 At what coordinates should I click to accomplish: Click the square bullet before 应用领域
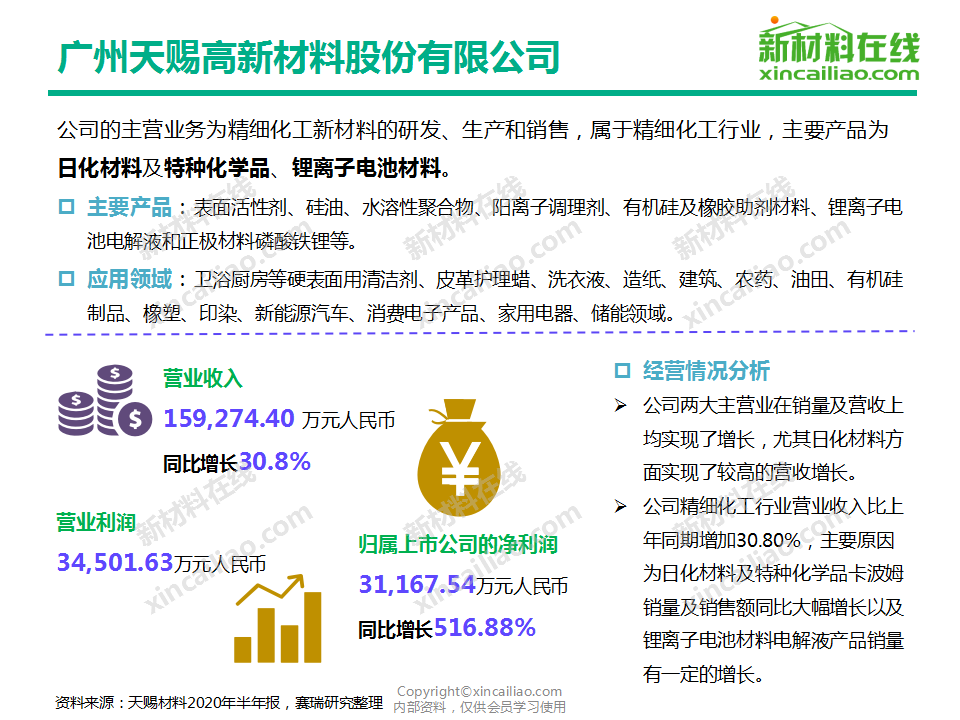click(x=66, y=279)
